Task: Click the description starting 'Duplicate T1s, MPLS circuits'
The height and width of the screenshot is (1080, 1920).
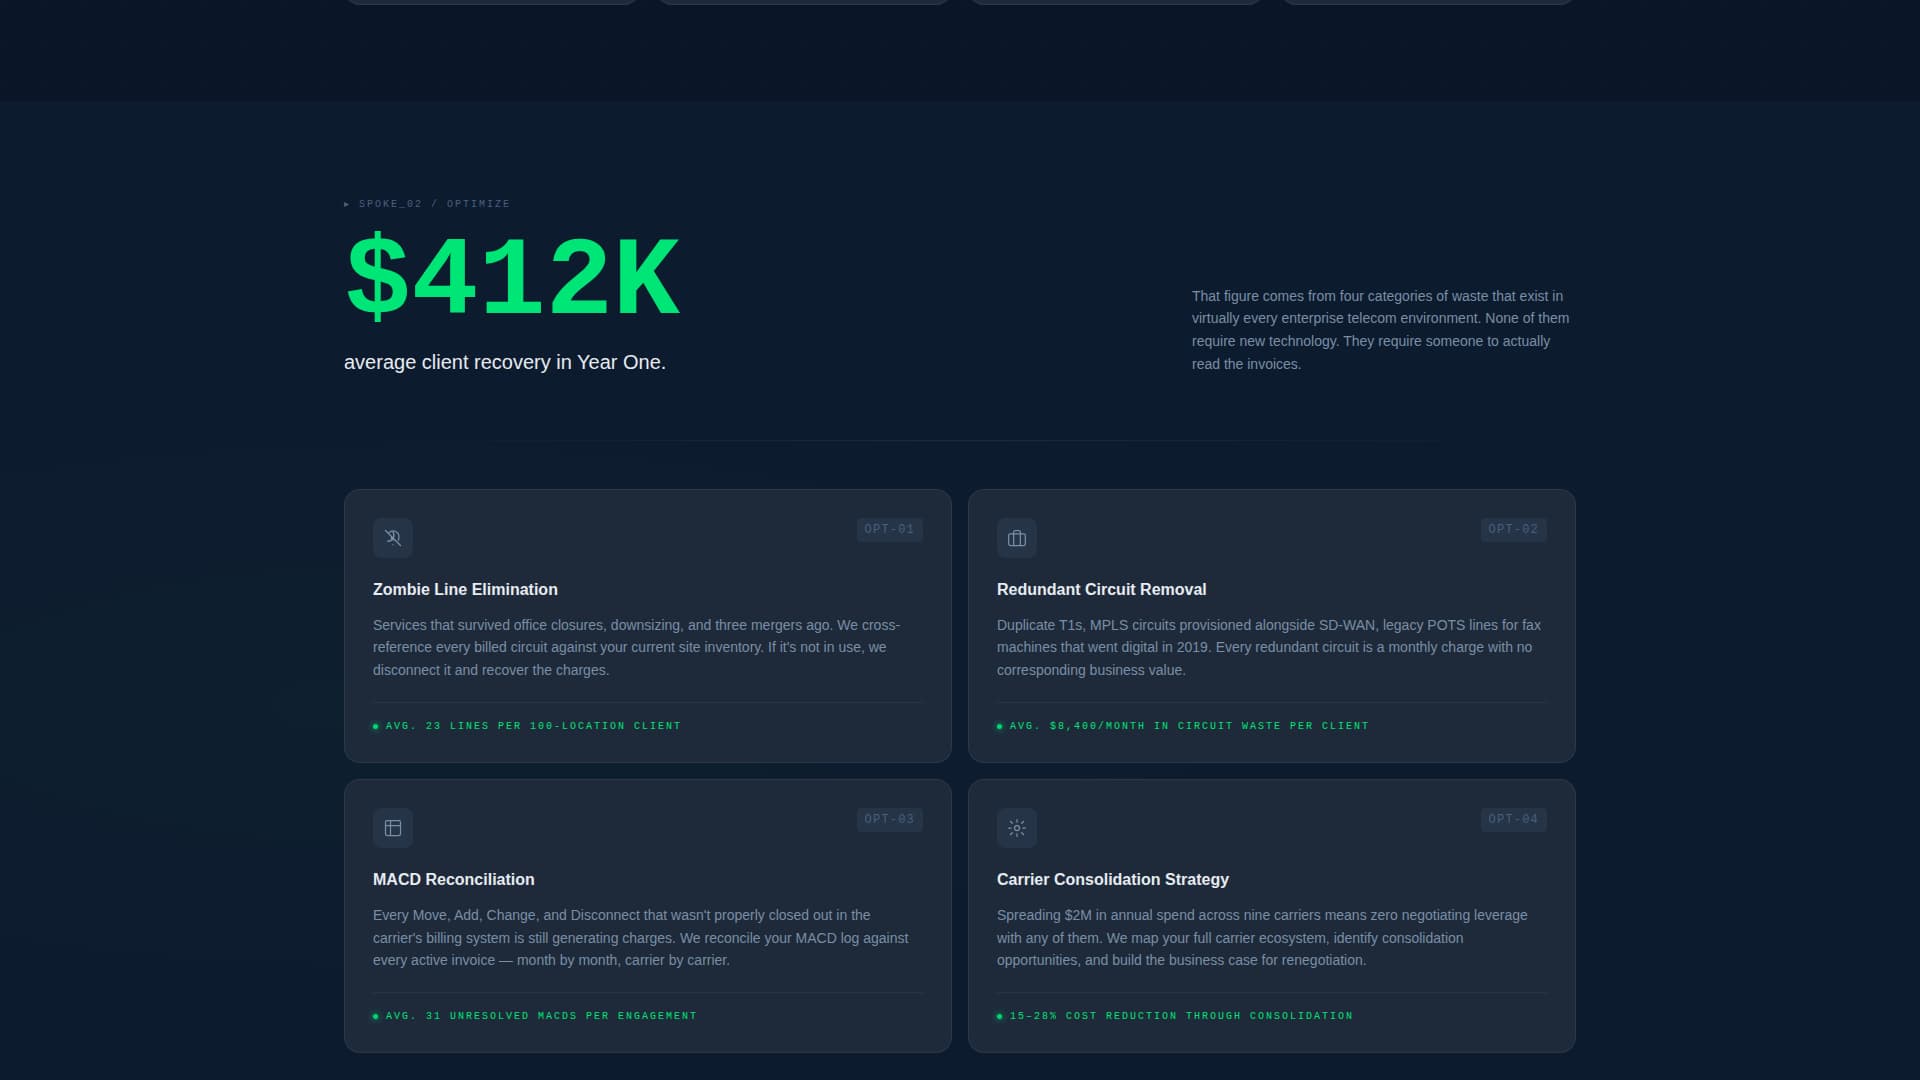Action: 1269,647
